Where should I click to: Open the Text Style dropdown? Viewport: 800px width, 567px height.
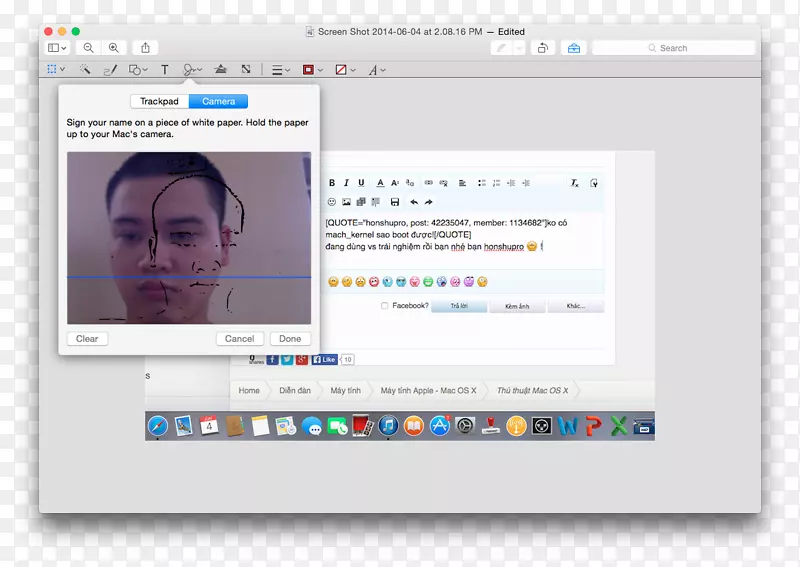pos(376,70)
